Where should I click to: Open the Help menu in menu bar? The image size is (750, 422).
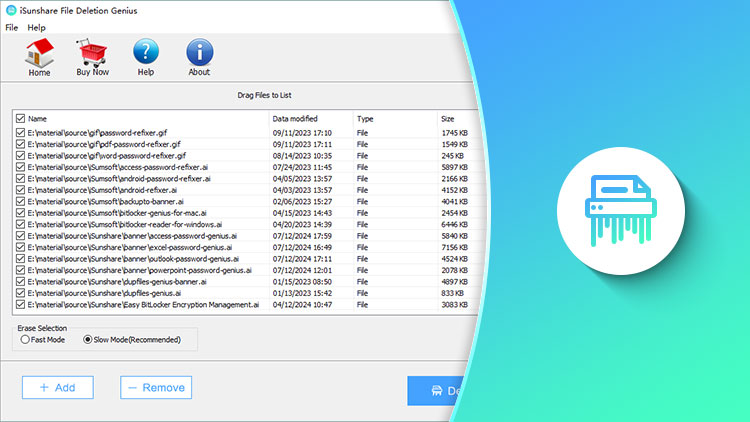click(x=36, y=27)
